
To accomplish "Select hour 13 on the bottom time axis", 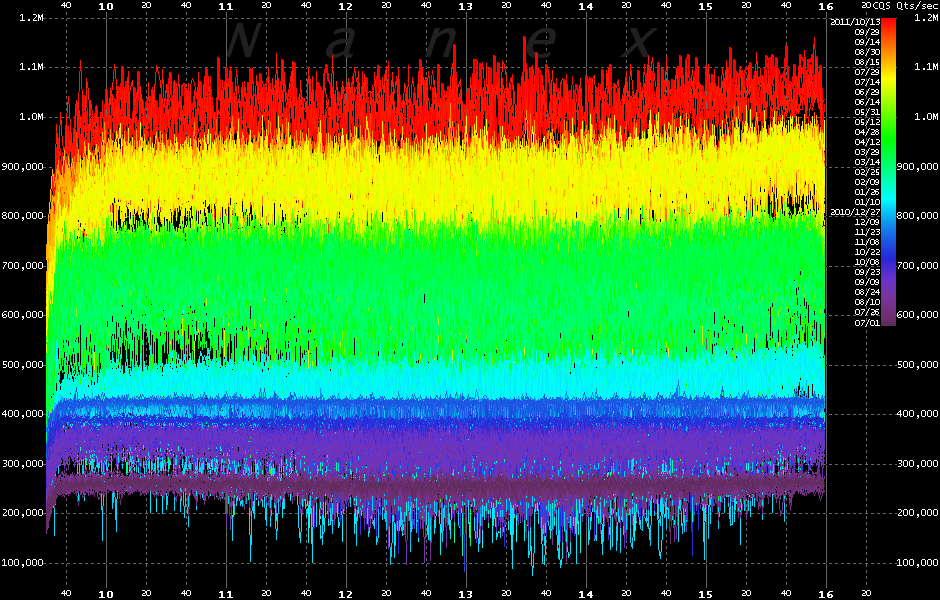I will click(x=465, y=593).
